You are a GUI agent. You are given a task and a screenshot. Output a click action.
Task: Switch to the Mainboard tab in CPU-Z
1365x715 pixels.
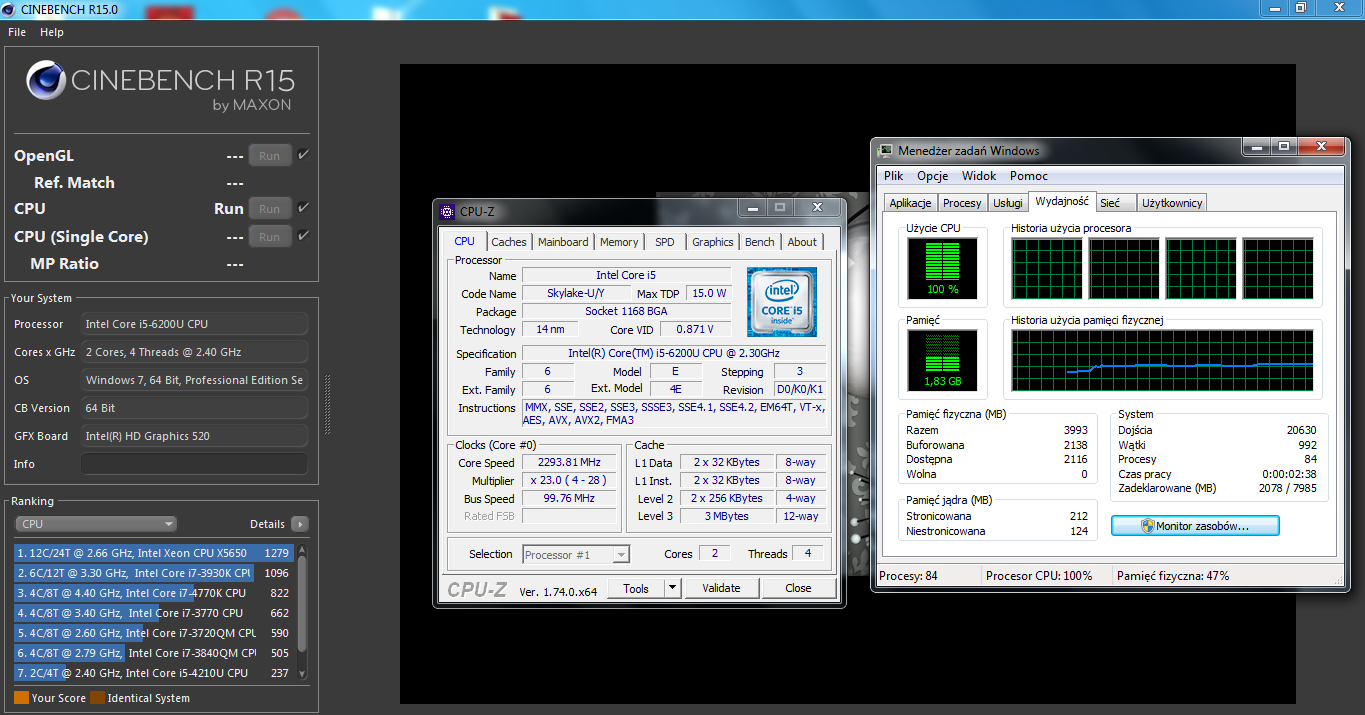[563, 242]
